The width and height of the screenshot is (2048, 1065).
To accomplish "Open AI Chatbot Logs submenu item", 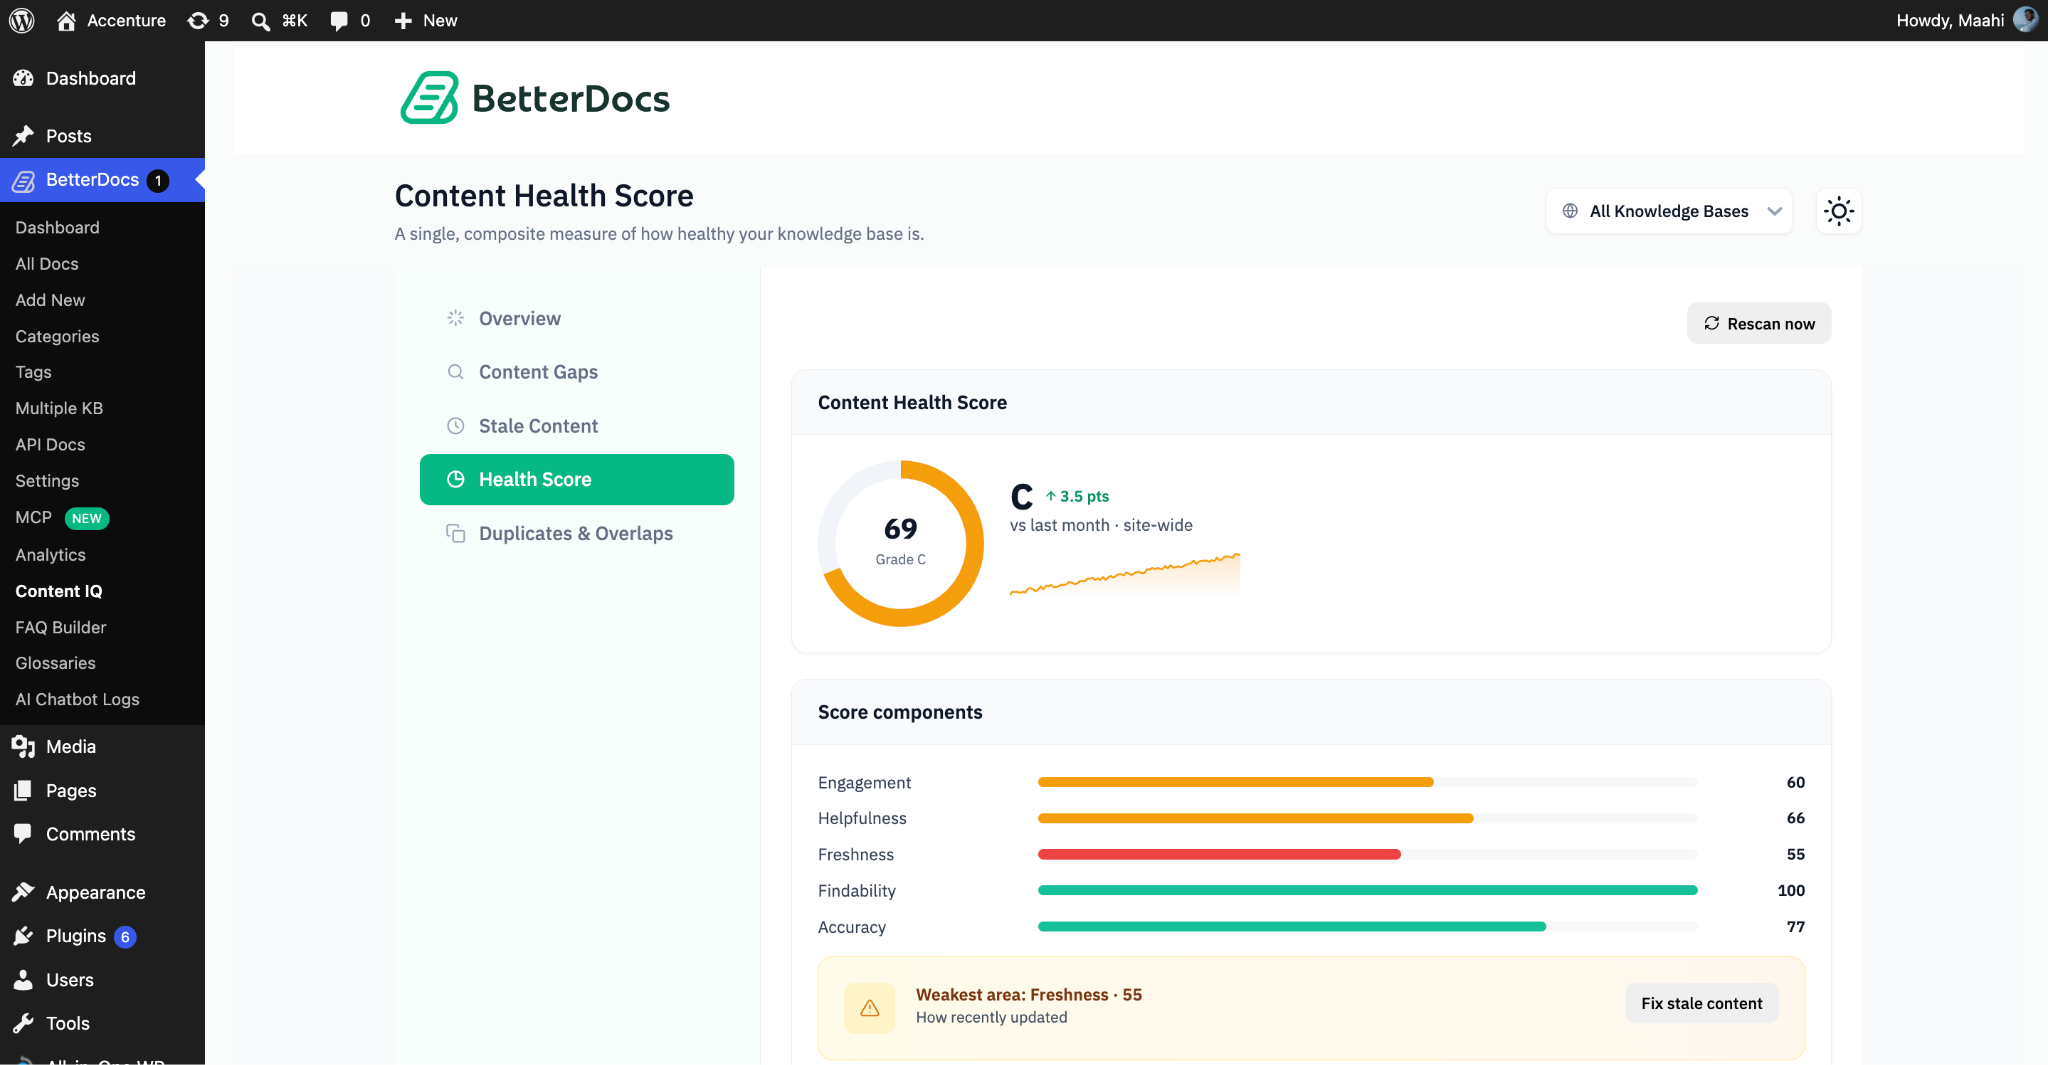I will coord(77,699).
